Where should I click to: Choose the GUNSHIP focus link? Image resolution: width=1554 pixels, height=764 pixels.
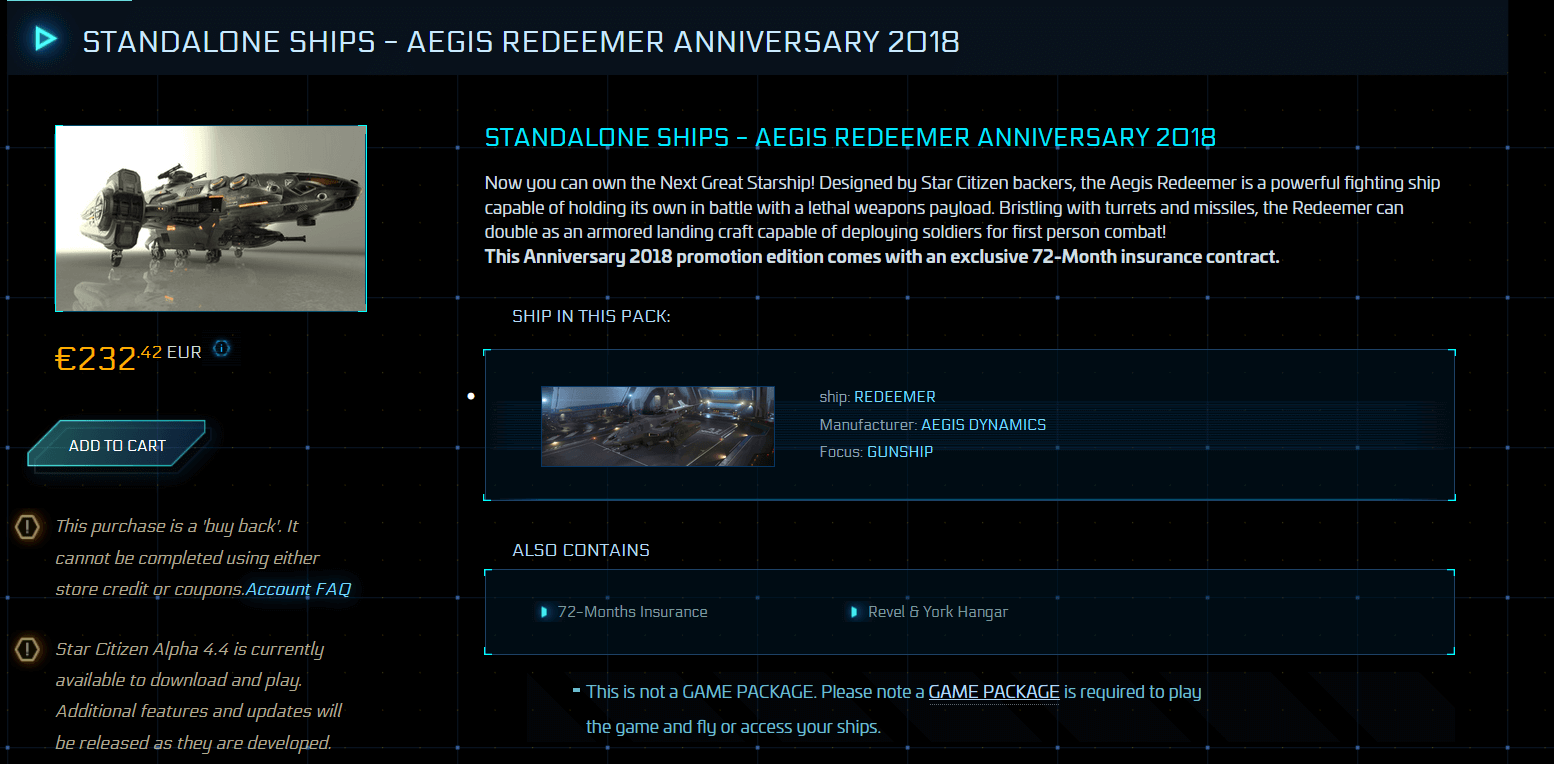tap(900, 452)
